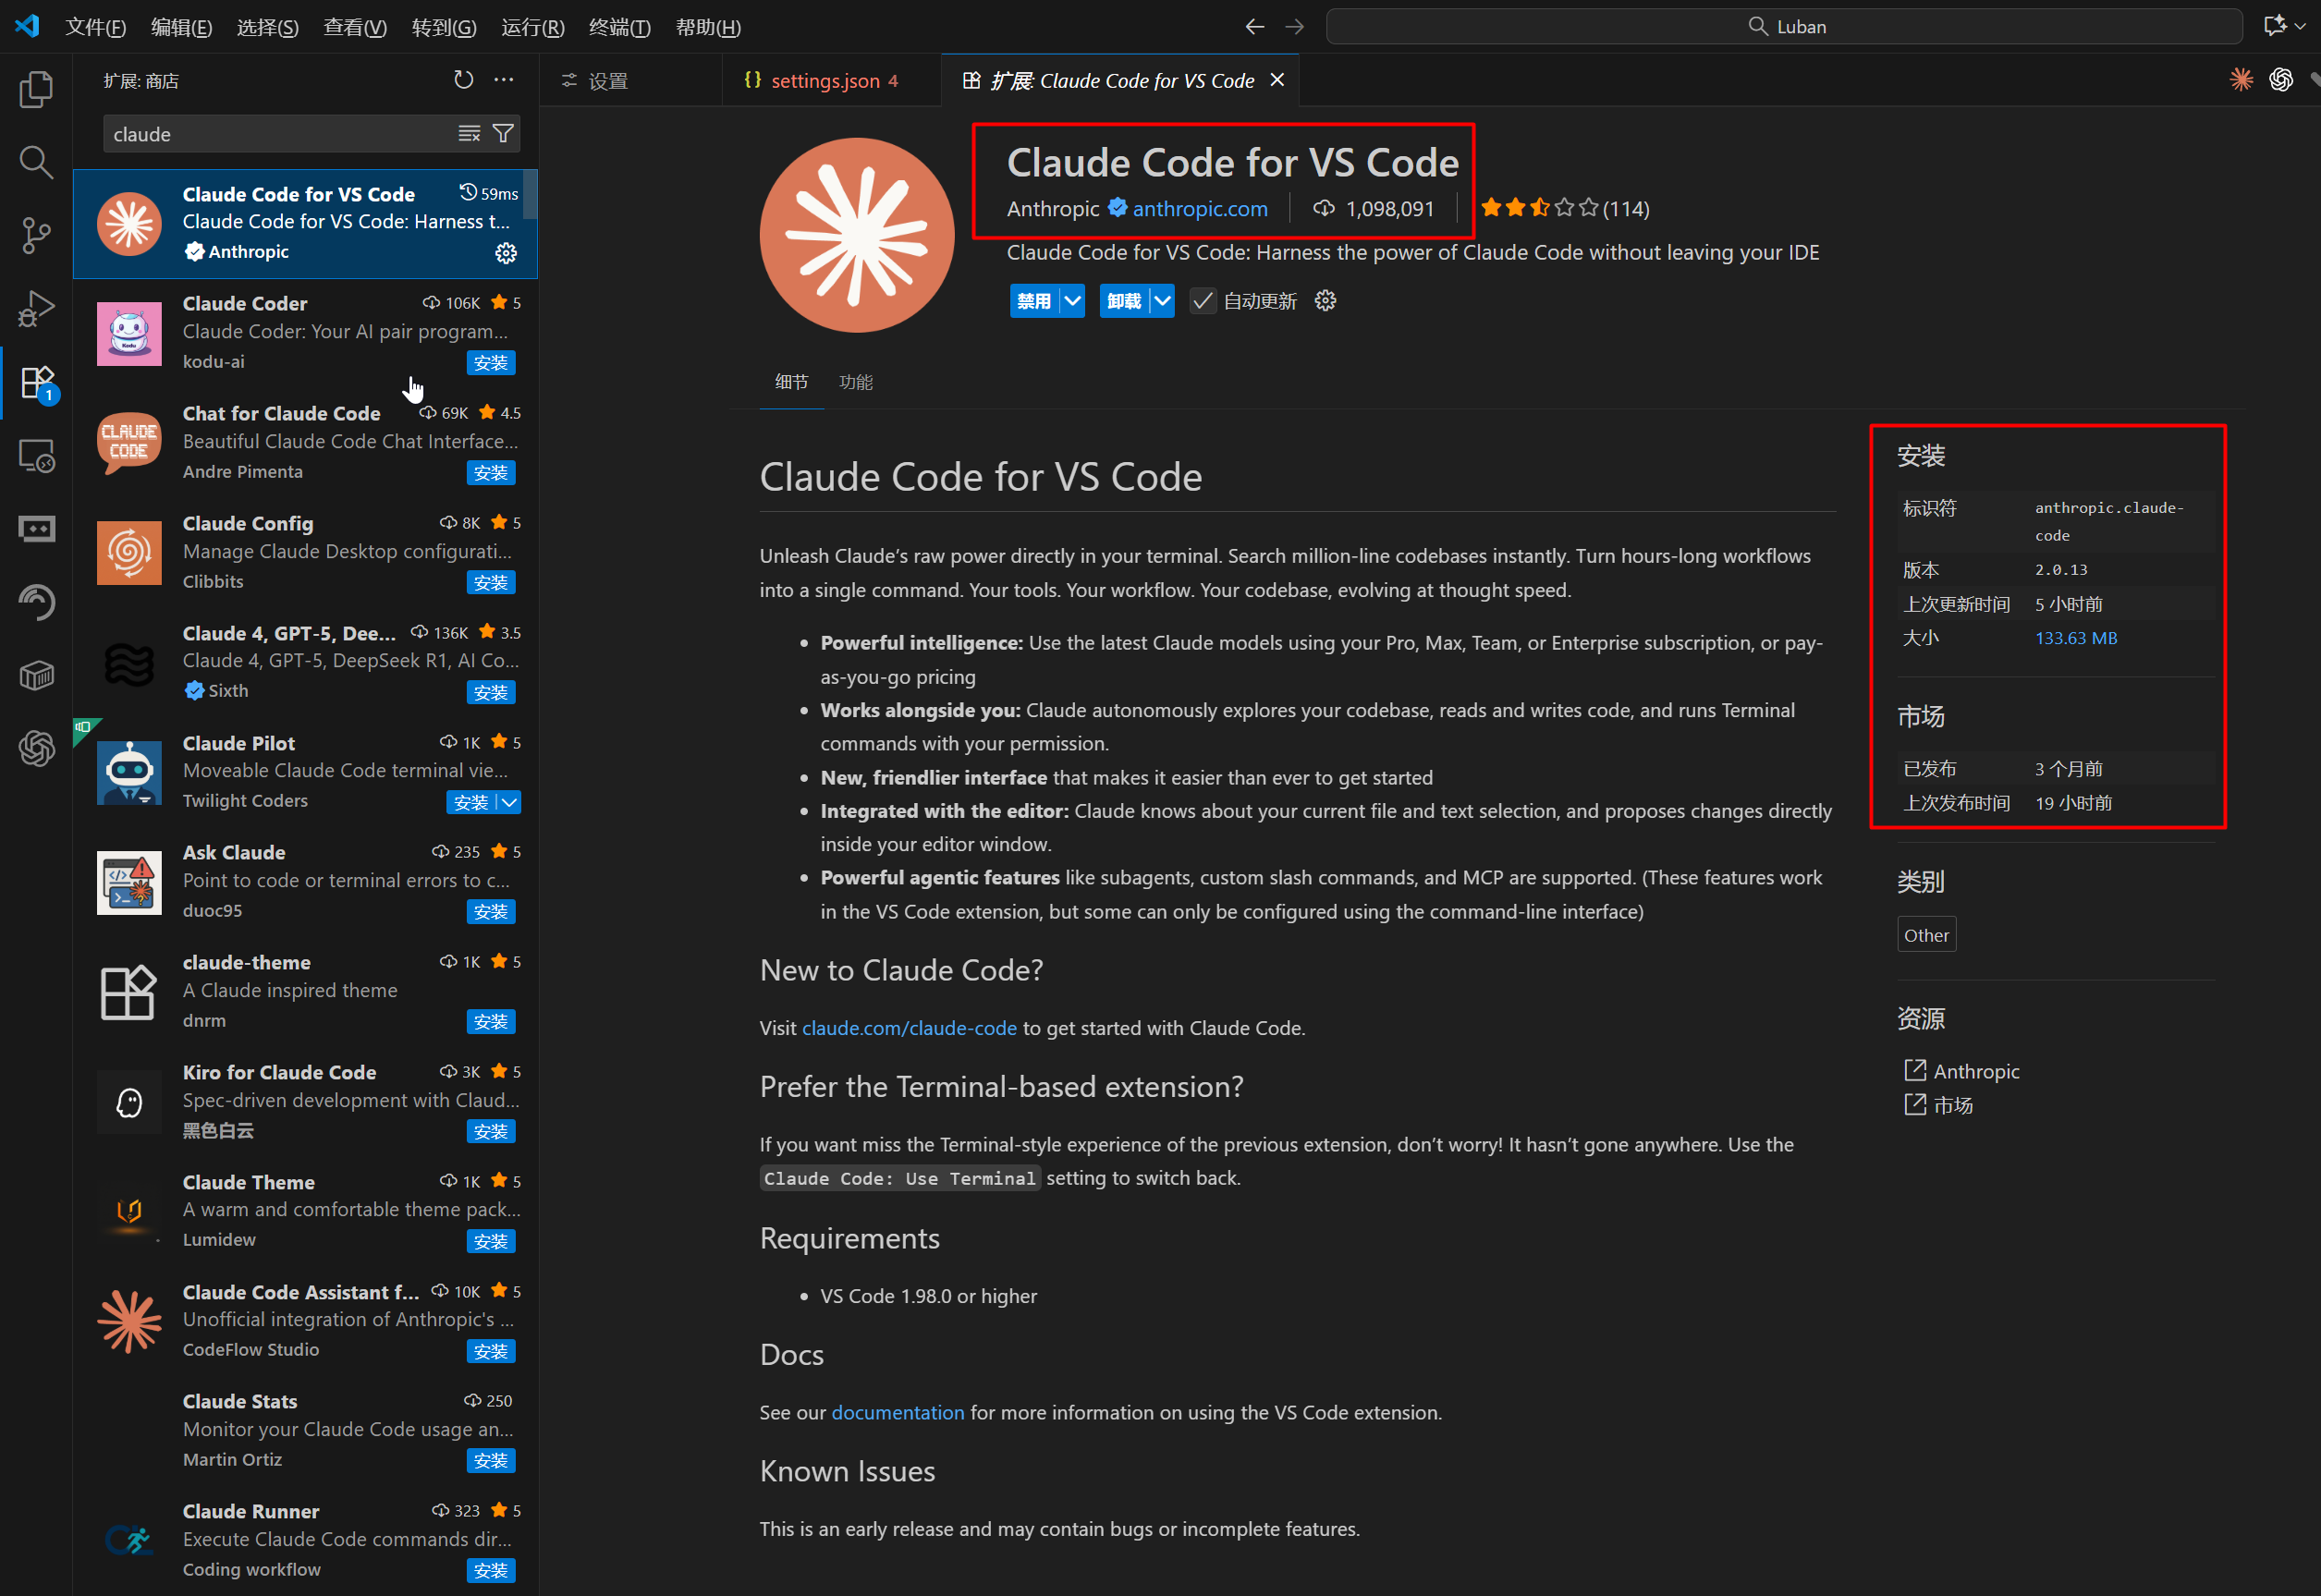Click the Search icon in the activity bar
This screenshot has width=2321, height=1596.
[x=36, y=162]
